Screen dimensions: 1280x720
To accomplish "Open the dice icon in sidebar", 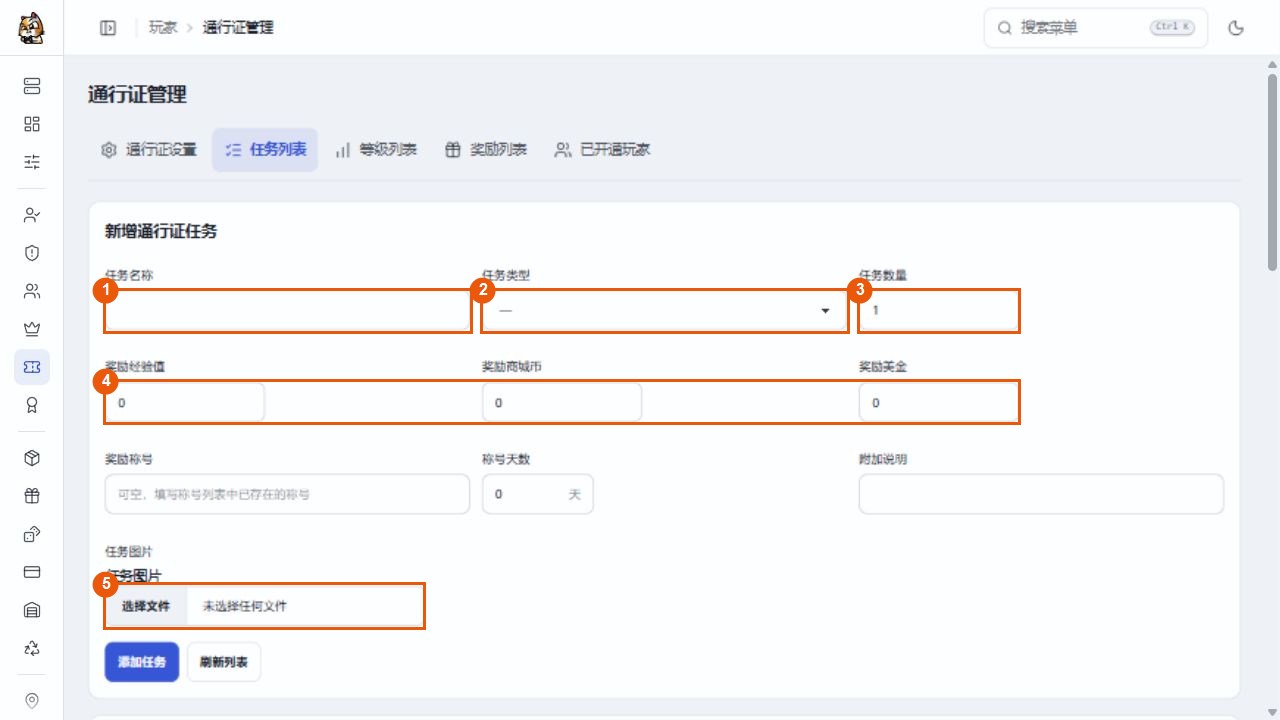I will [x=32, y=534].
